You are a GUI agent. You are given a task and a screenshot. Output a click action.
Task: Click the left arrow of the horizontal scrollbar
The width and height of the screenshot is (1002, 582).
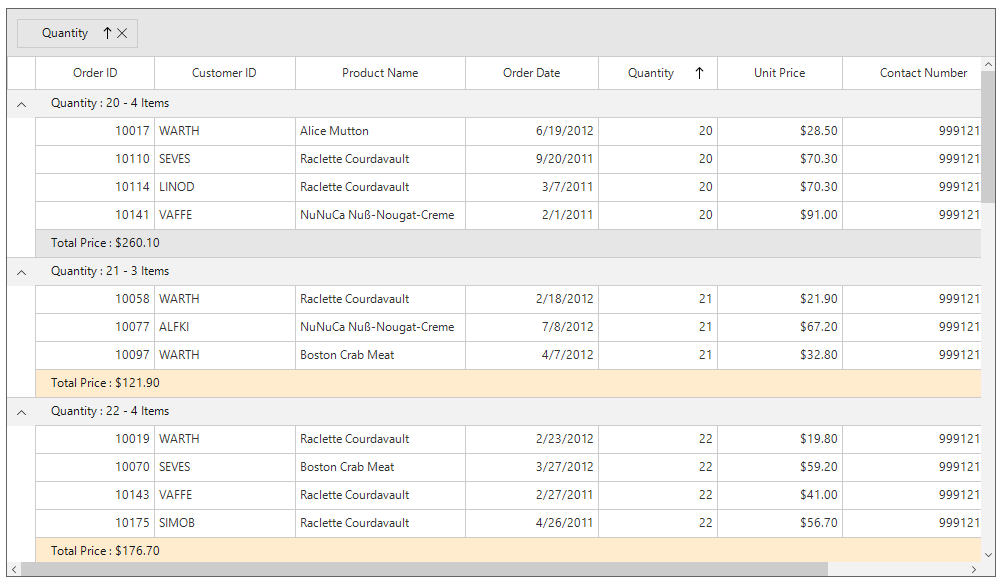click(14, 570)
